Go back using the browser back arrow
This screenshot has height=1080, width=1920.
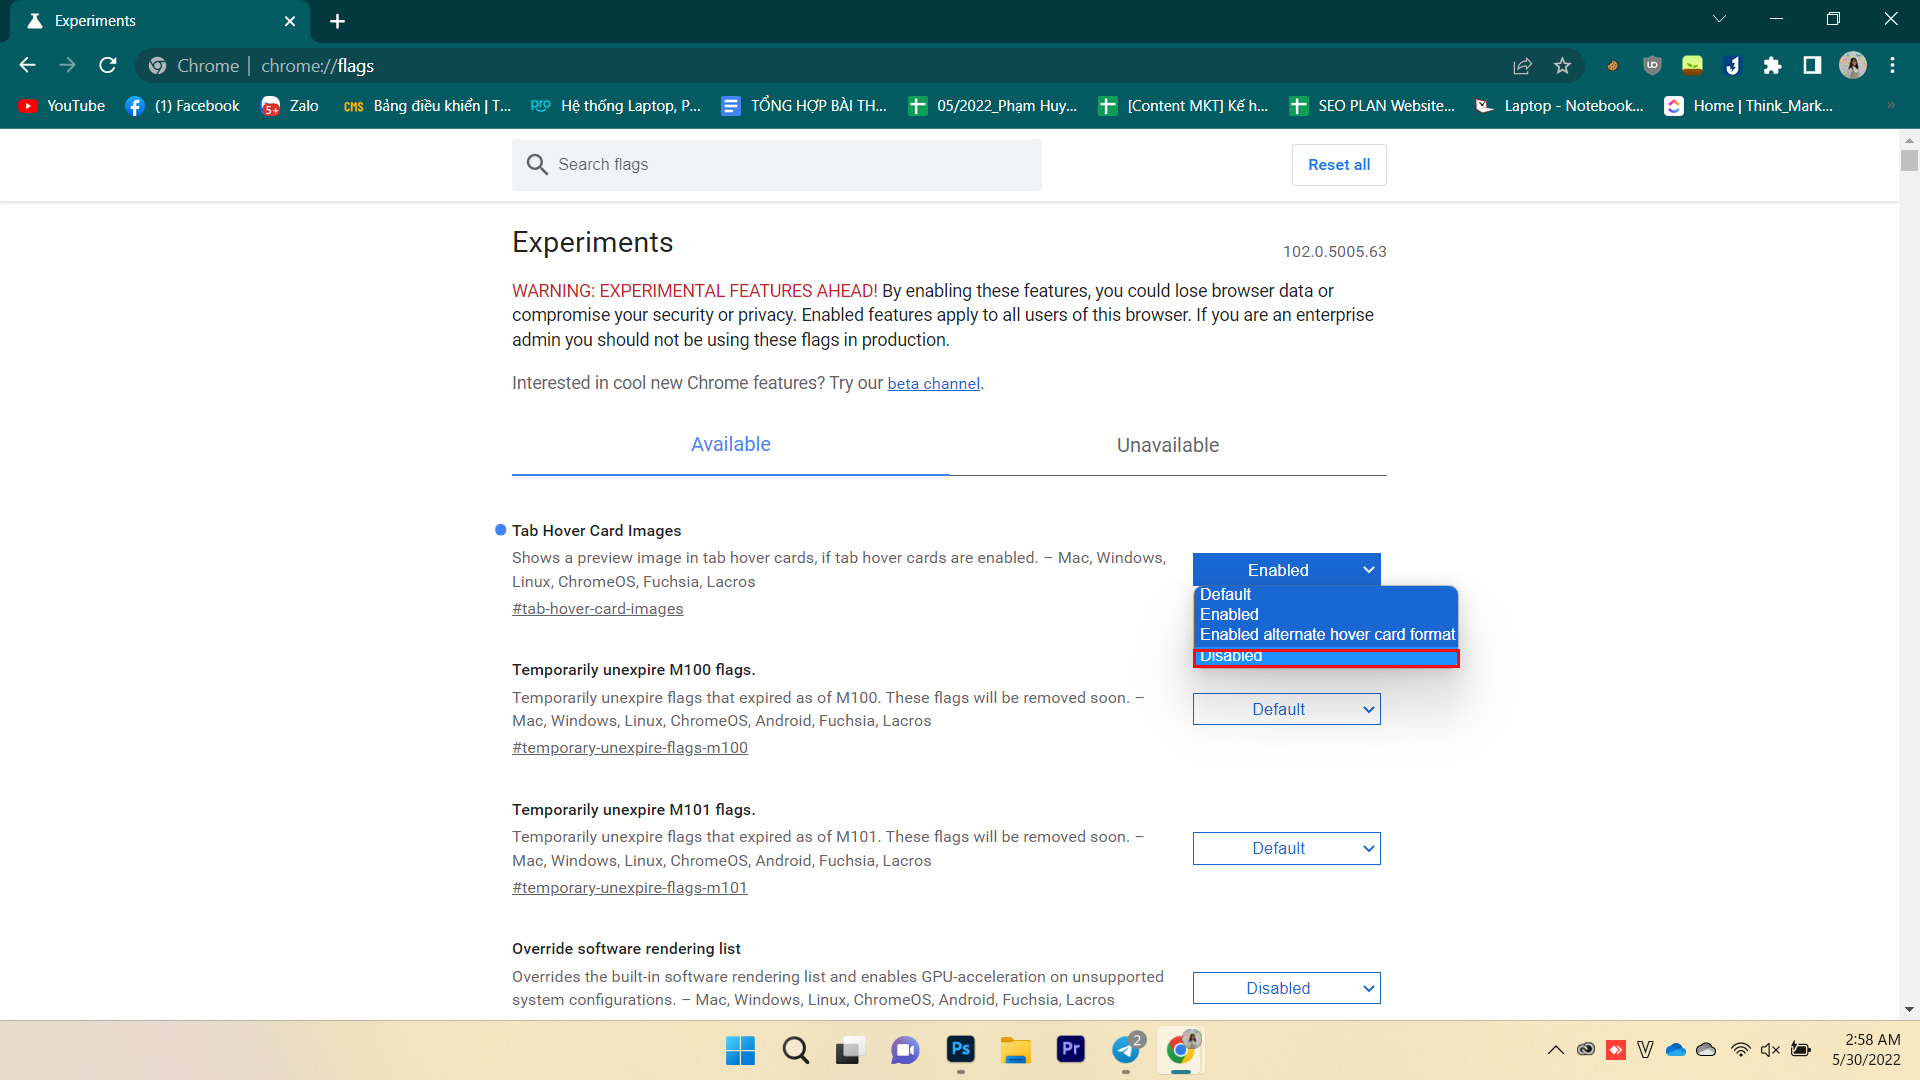27,65
